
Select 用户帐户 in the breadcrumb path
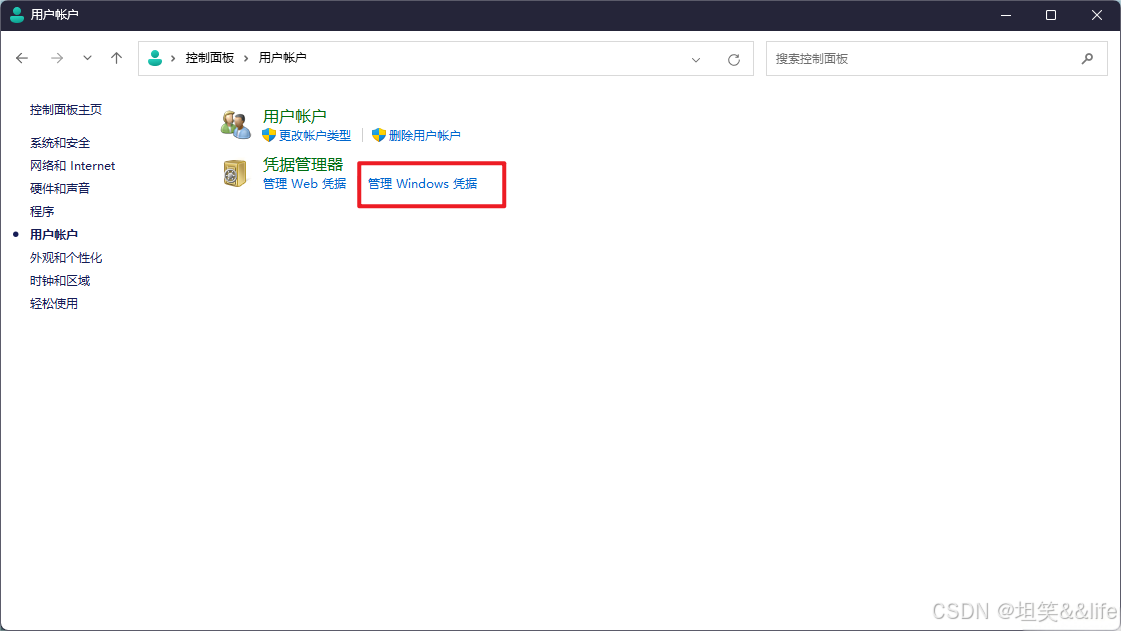point(282,58)
